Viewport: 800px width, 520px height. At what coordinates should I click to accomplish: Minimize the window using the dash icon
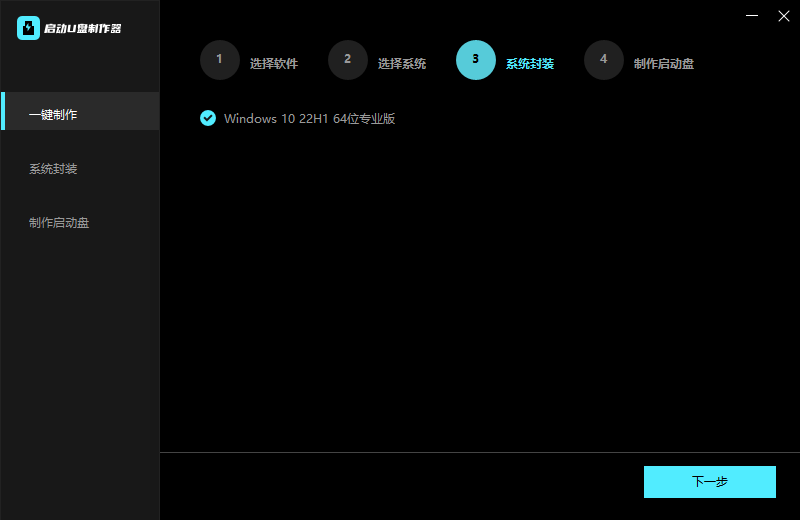click(752, 15)
